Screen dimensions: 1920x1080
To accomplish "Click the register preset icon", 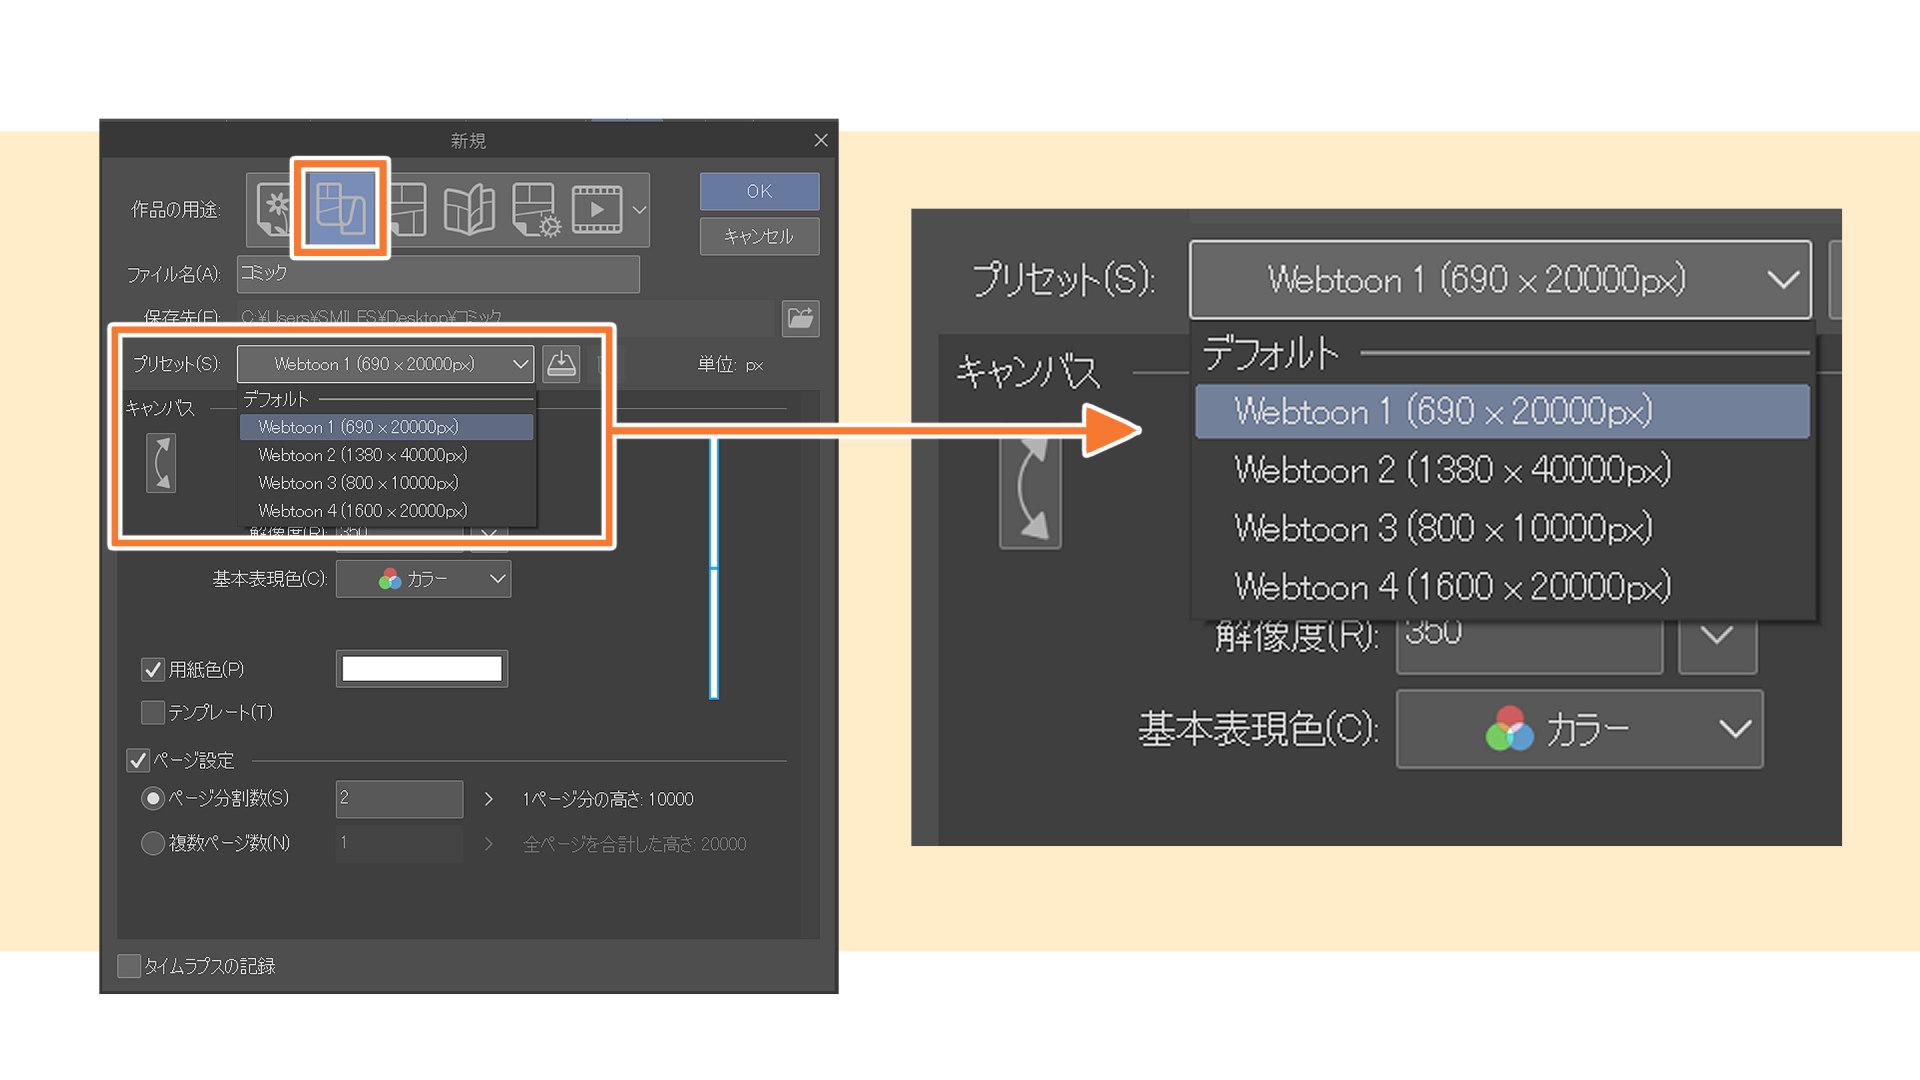I will 561,364.
